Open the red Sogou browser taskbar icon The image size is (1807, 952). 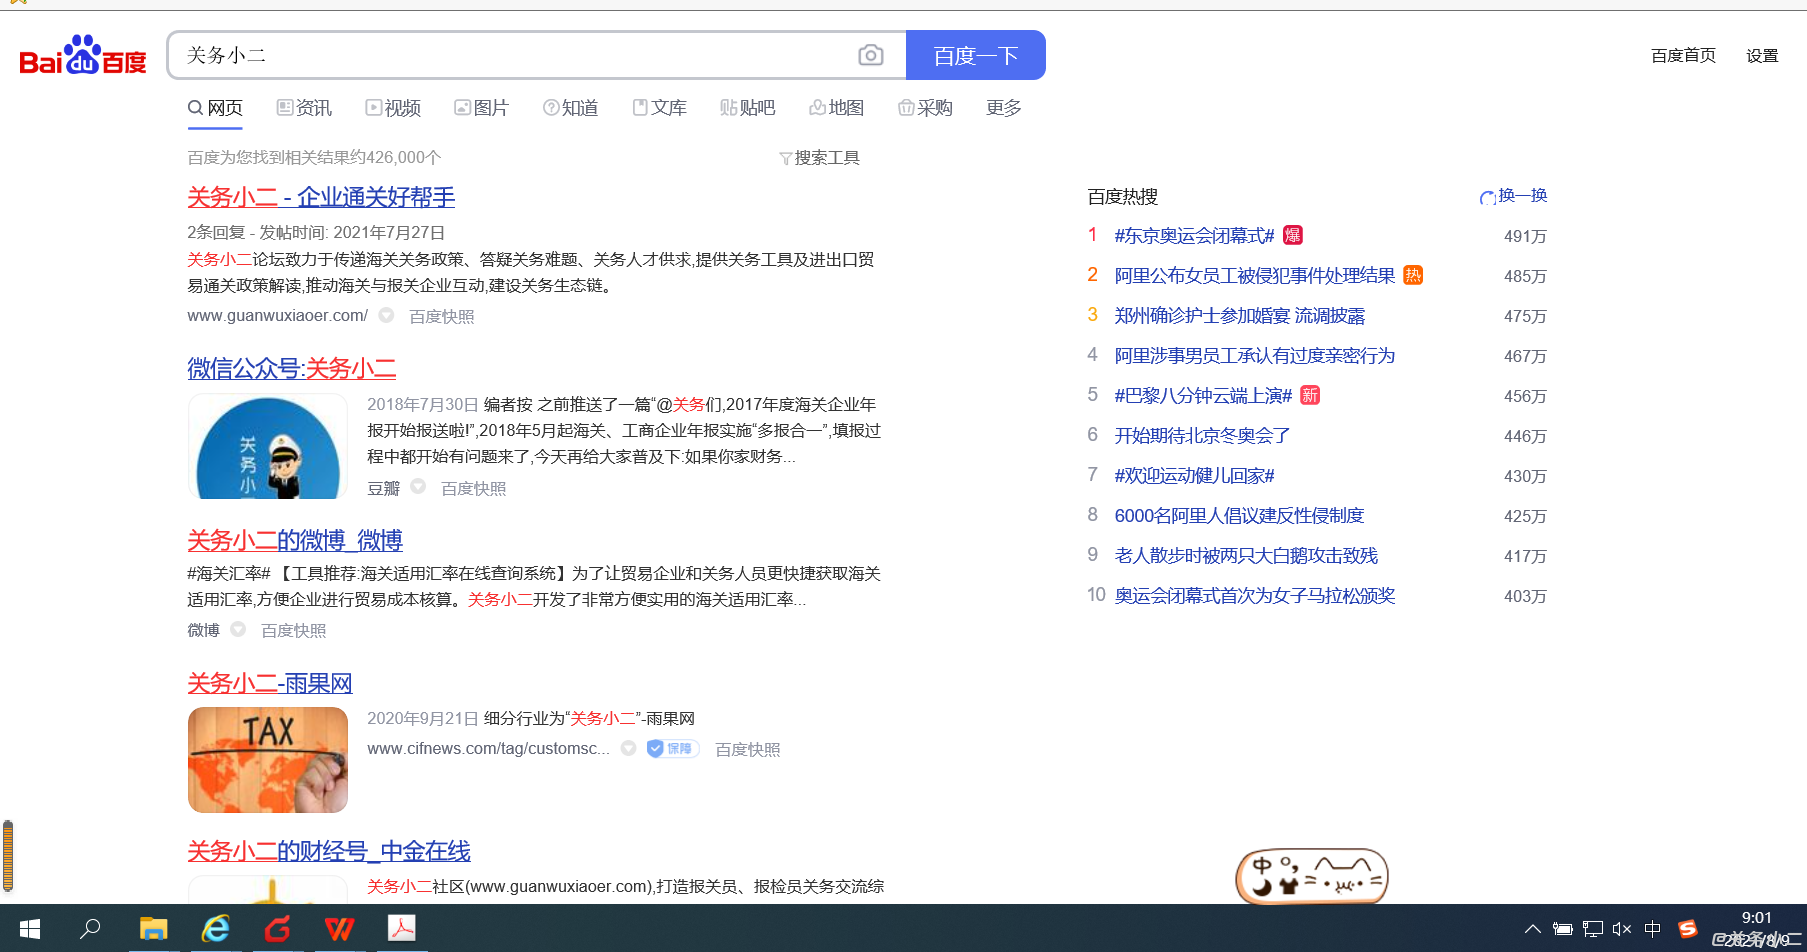point(277,929)
